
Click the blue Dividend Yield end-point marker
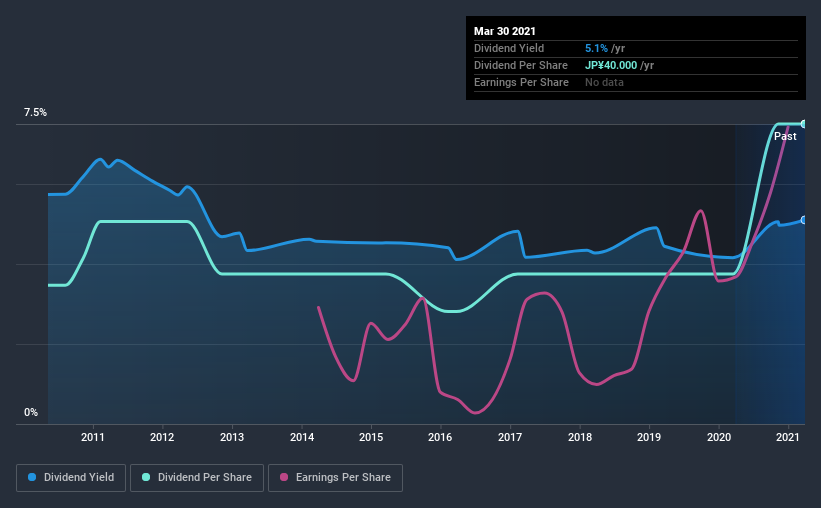point(803,220)
